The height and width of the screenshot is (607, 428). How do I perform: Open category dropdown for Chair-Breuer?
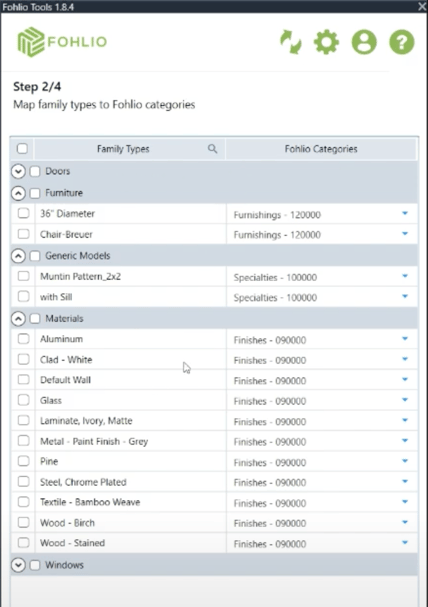pos(405,234)
